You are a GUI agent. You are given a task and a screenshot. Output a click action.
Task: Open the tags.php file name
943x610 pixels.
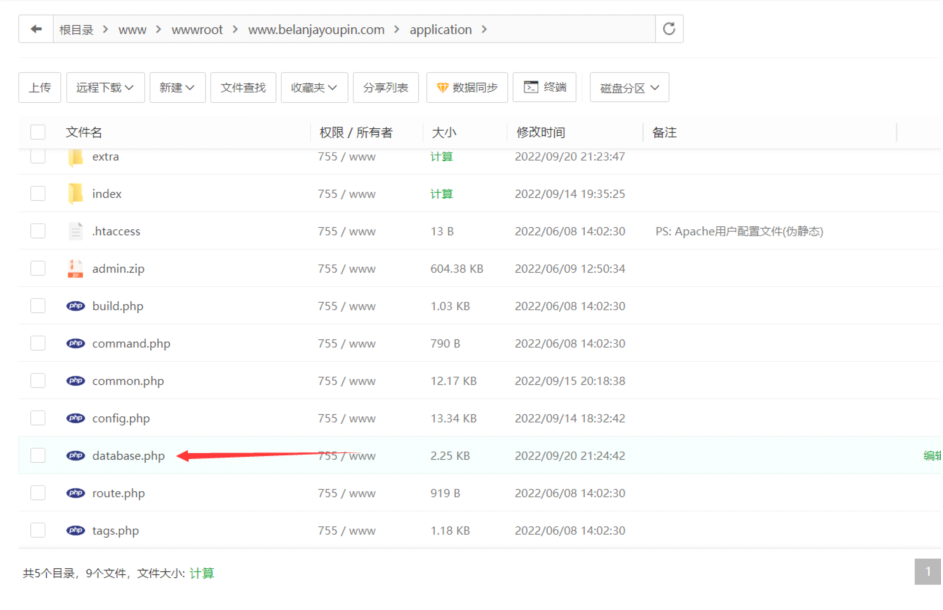pos(115,531)
